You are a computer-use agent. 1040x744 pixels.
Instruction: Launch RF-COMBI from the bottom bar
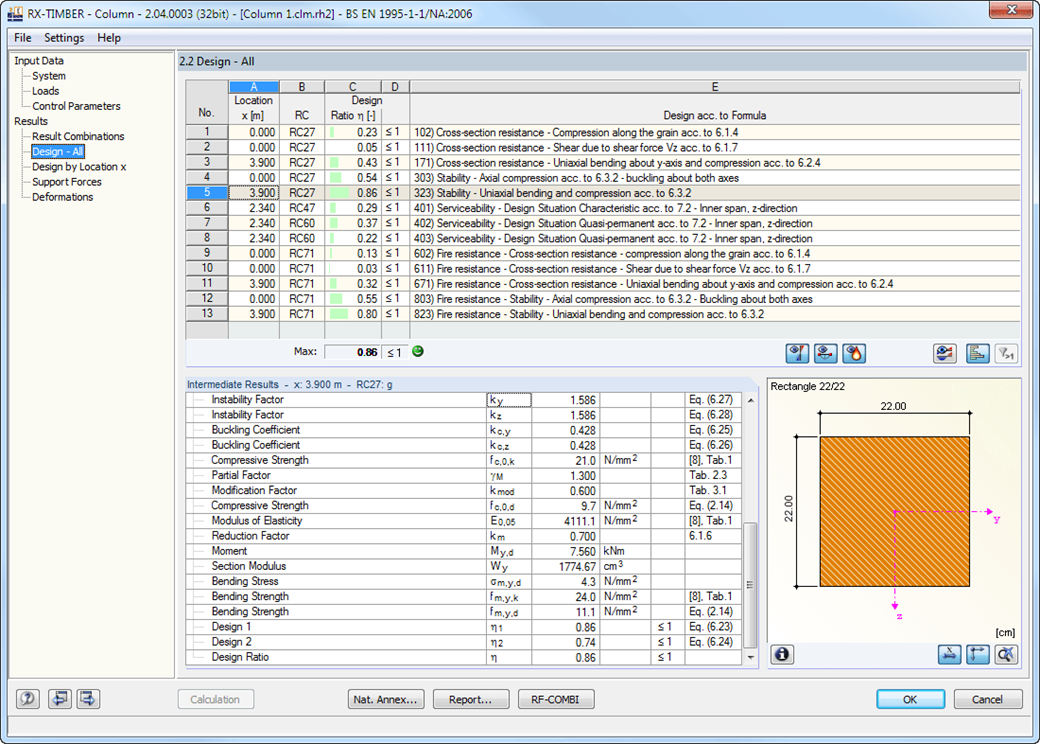pyautogui.click(x=555, y=699)
